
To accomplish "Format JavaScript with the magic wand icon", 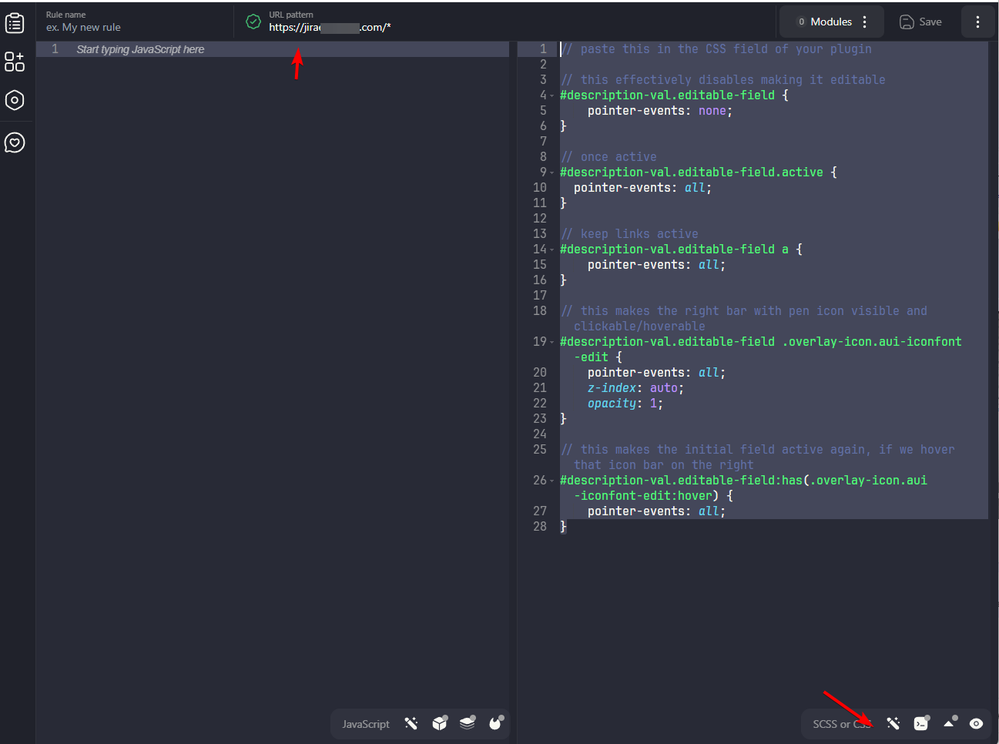I will click(411, 724).
